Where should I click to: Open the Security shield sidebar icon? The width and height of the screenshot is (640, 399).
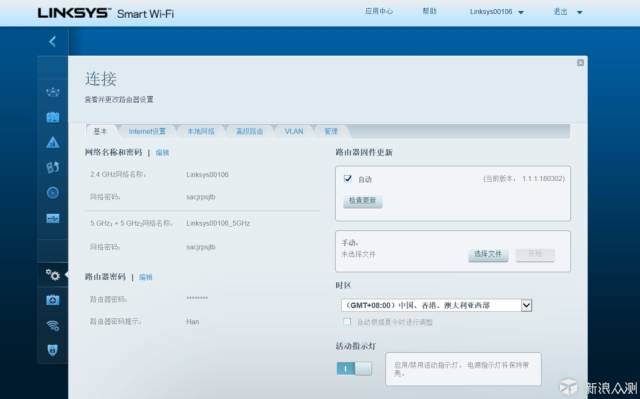[53, 350]
